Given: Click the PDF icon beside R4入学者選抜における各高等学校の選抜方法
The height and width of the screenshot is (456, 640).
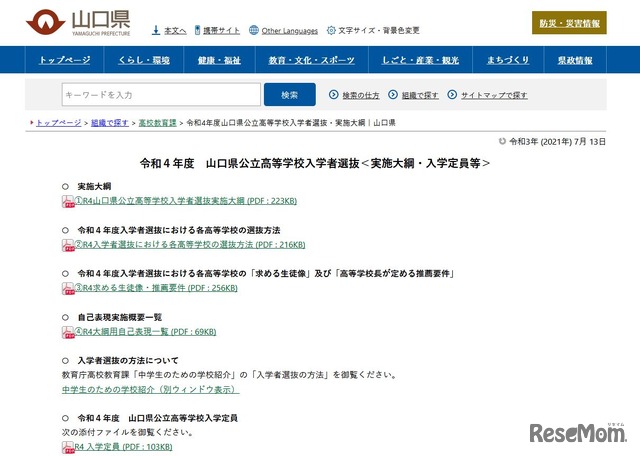Looking at the screenshot, I should click(69, 245).
